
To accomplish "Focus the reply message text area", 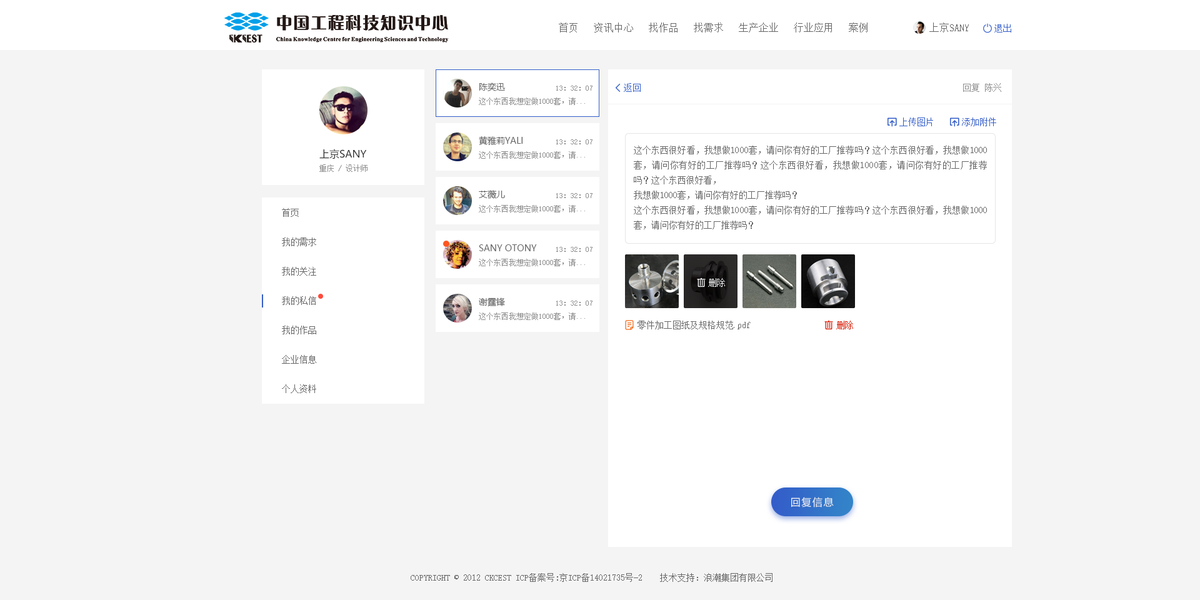I will click(810, 188).
